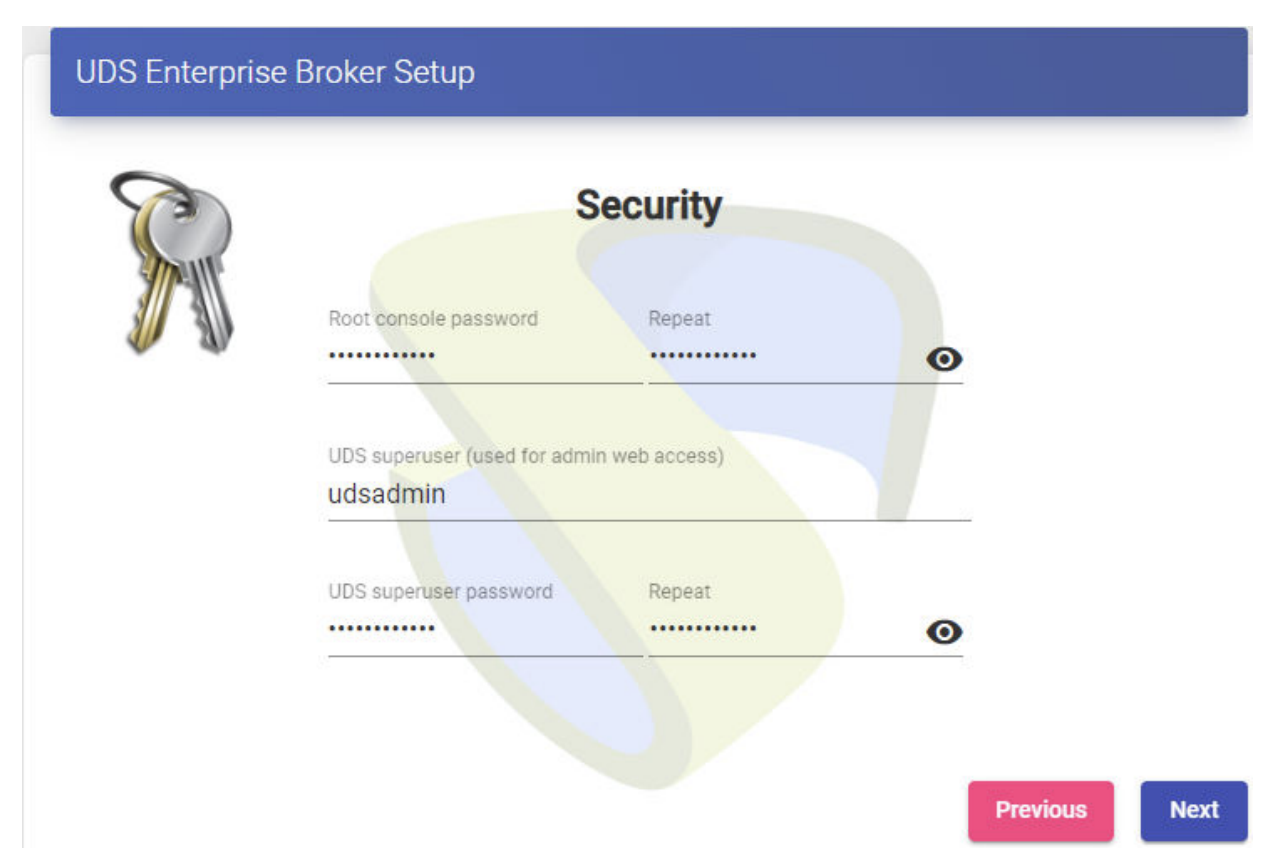Click the UDS superuser admin web access label
The height and width of the screenshot is (864, 1272).
click(526, 456)
